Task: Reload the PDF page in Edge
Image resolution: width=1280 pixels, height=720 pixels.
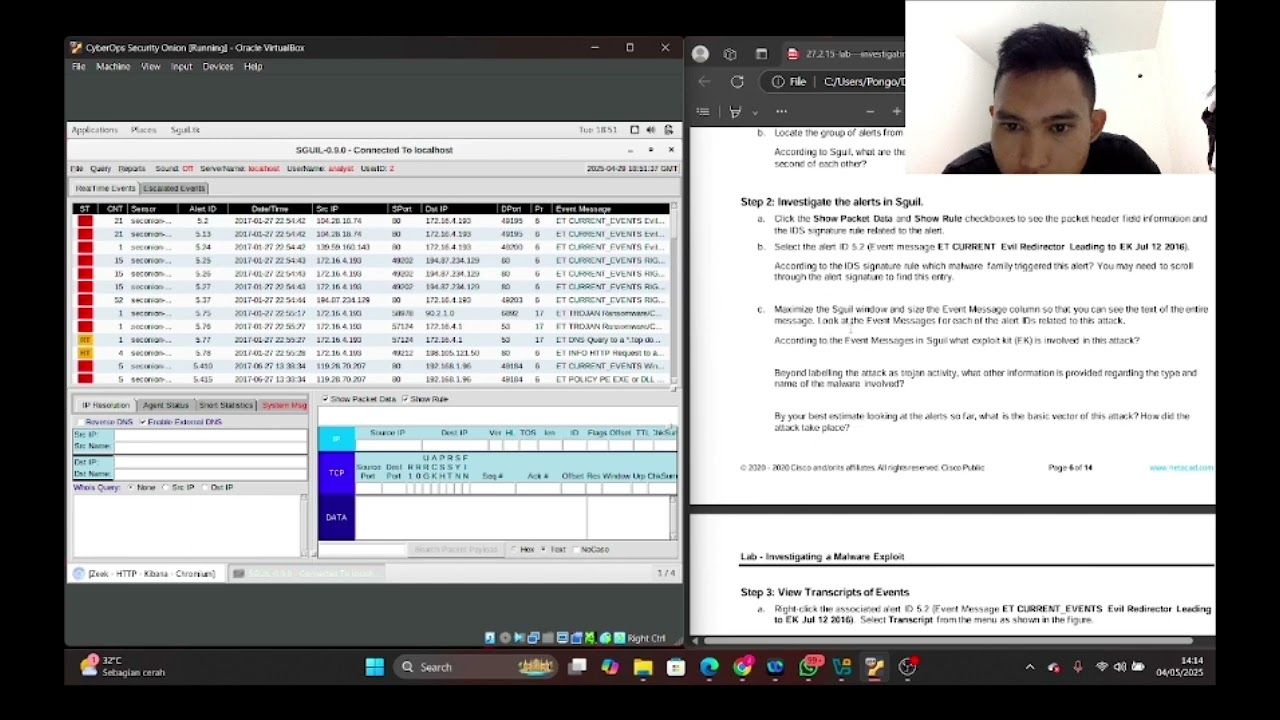Action: click(x=737, y=82)
